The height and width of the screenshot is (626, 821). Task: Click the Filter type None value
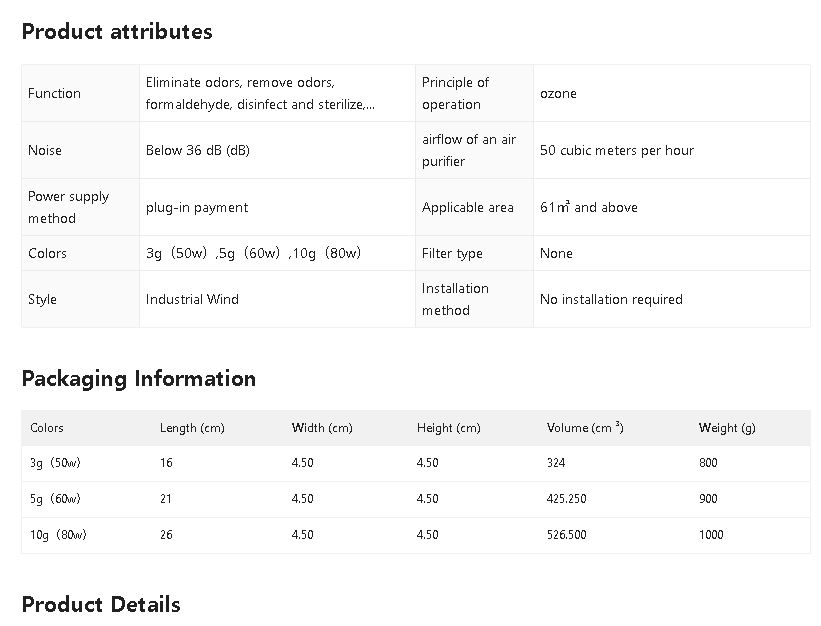point(556,253)
